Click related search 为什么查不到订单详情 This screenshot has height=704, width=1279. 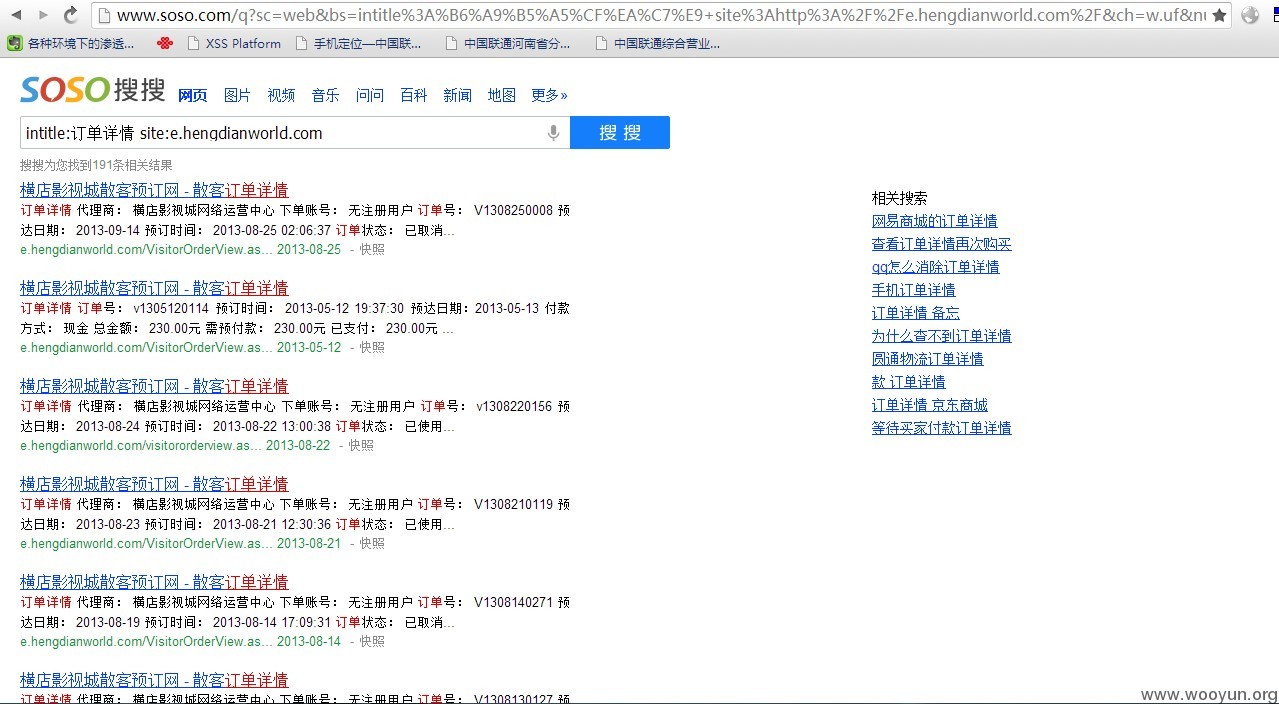click(x=941, y=336)
